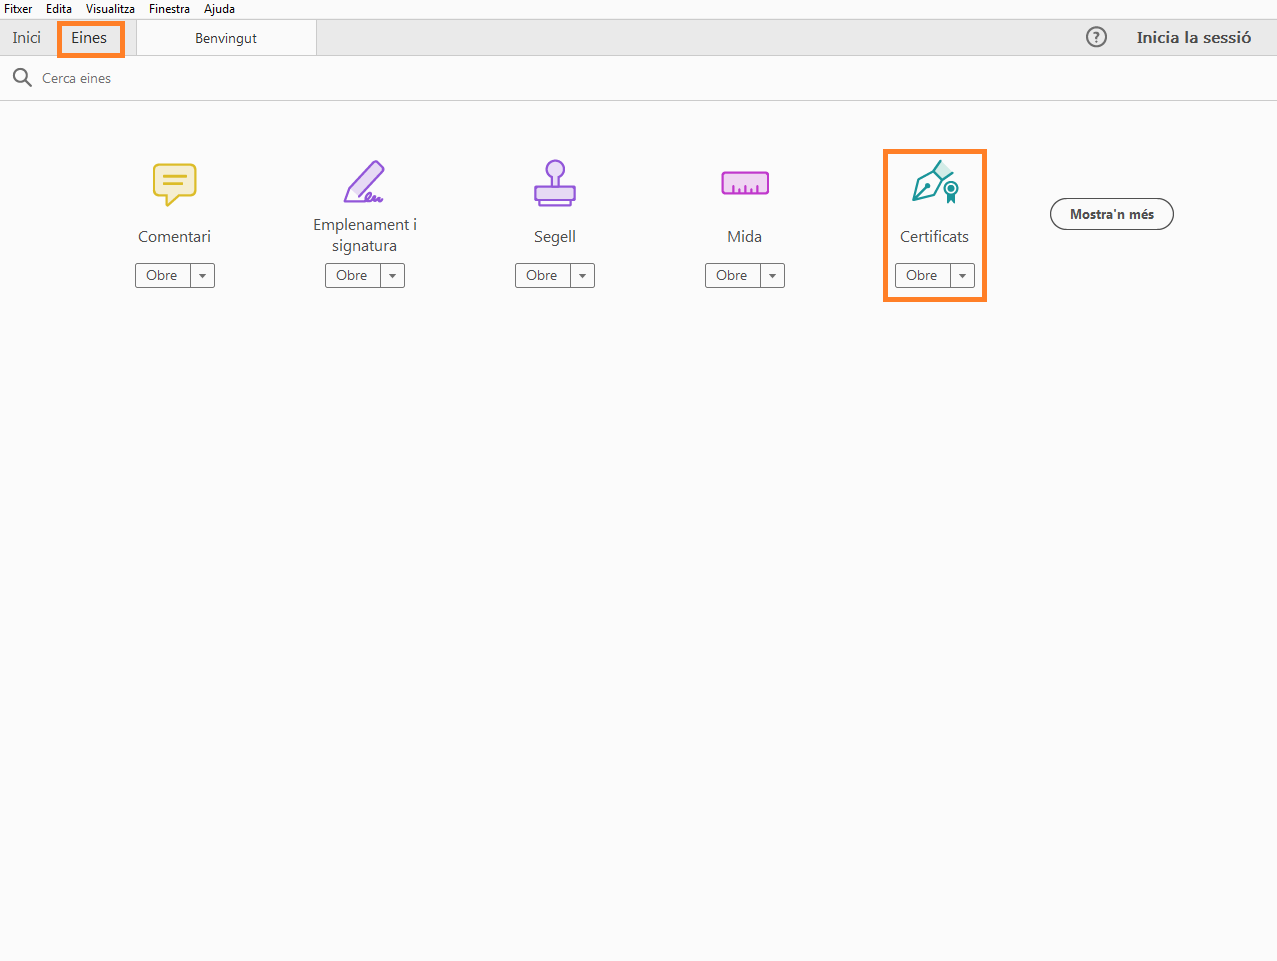Expand Emplenament i signatura Obre dropdown arrow
This screenshot has width=1277, height=961.
(x=392, y=275)
